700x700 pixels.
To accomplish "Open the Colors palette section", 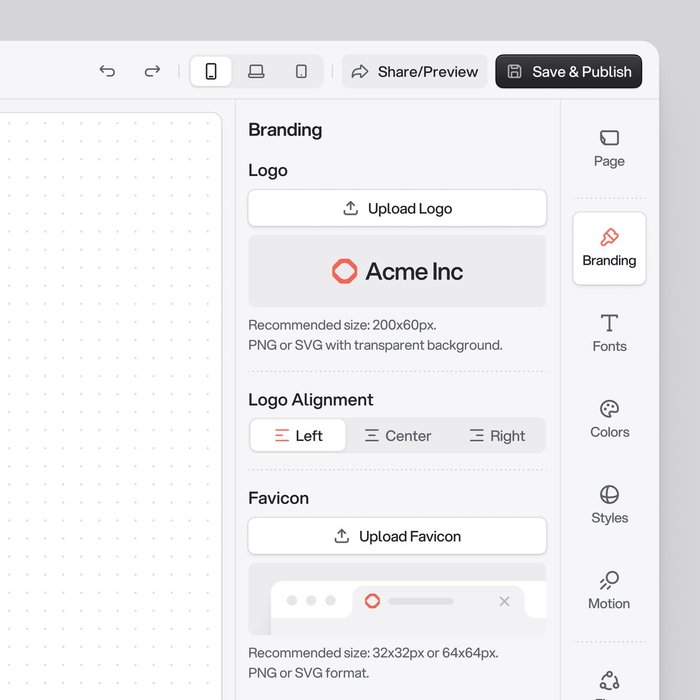I will (x=609, y=419).
